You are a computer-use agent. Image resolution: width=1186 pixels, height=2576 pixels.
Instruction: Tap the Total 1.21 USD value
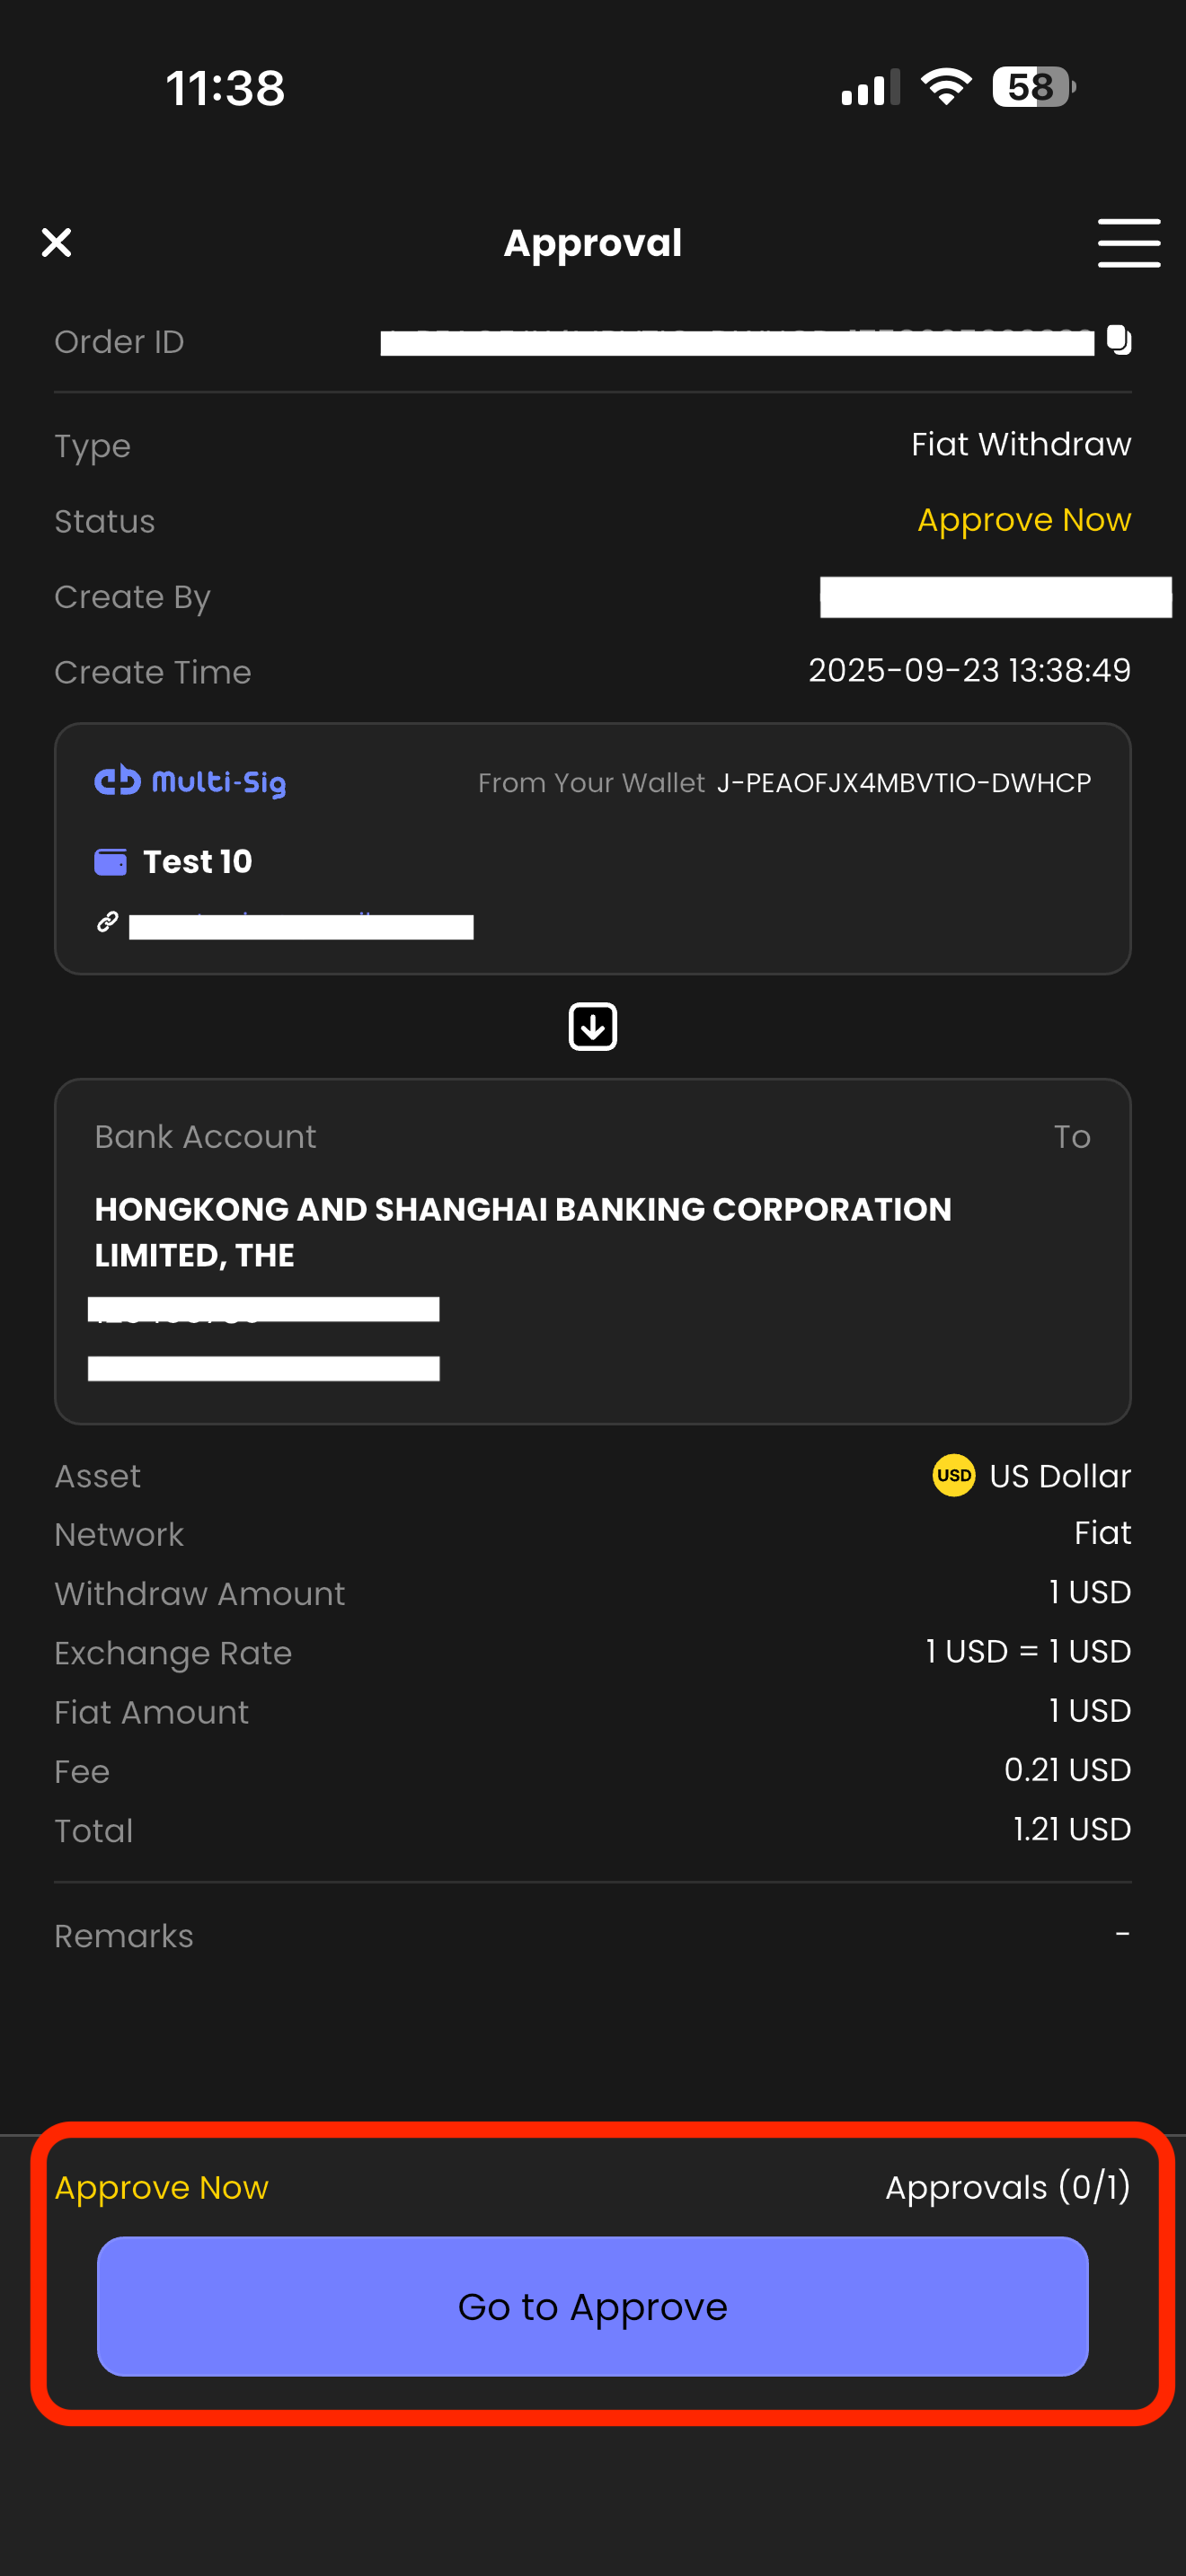[x=1071, y=1829]
